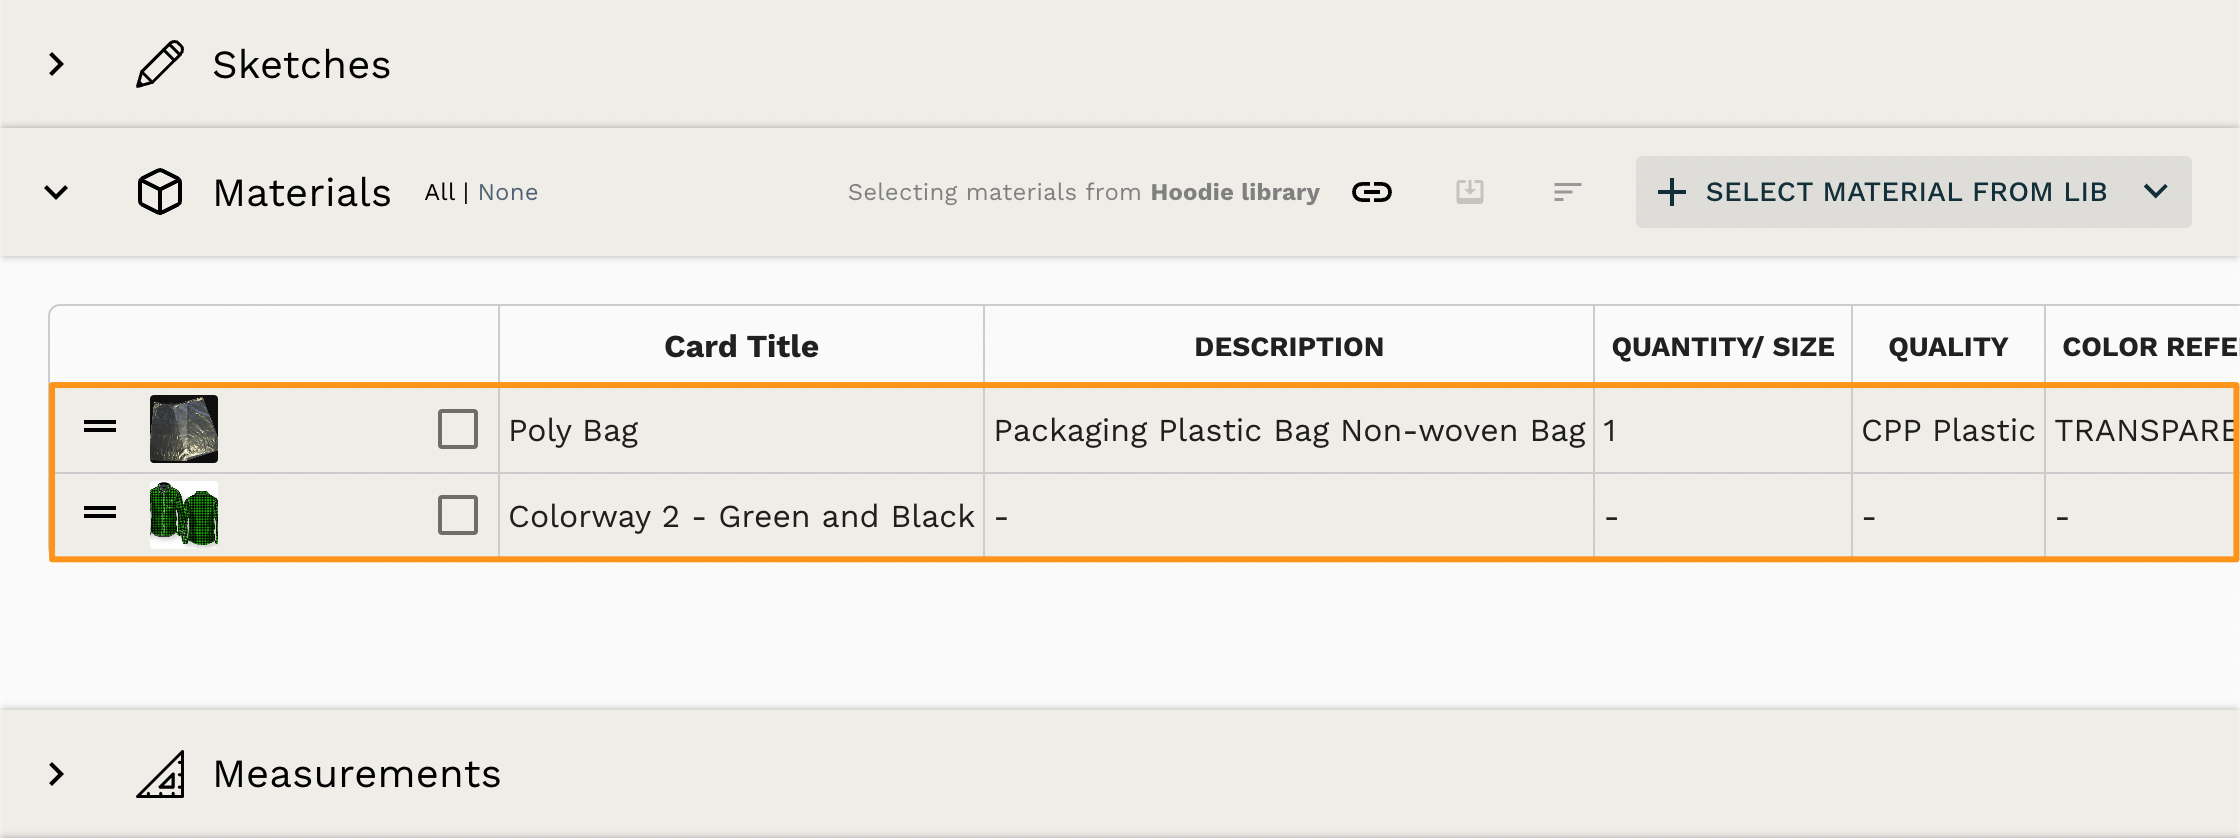2240x840 pixels.
Task: Collapse the Materials section
Action: click(57, 192)
